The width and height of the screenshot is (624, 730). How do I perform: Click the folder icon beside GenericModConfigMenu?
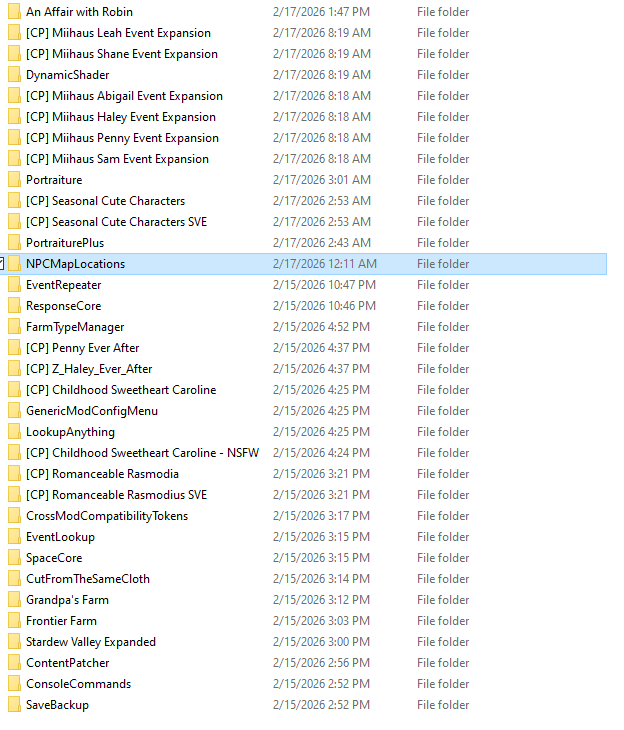[14, 411]
